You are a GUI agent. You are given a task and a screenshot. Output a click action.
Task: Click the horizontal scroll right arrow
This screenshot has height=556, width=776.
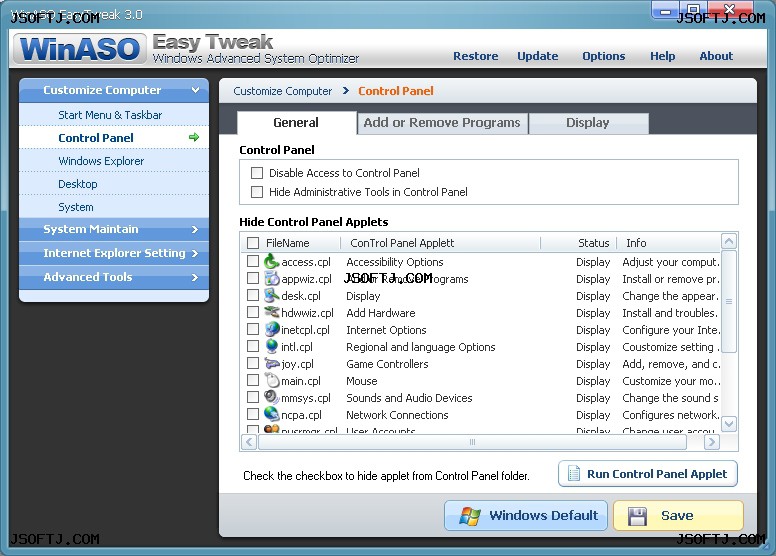click(712, 442)
